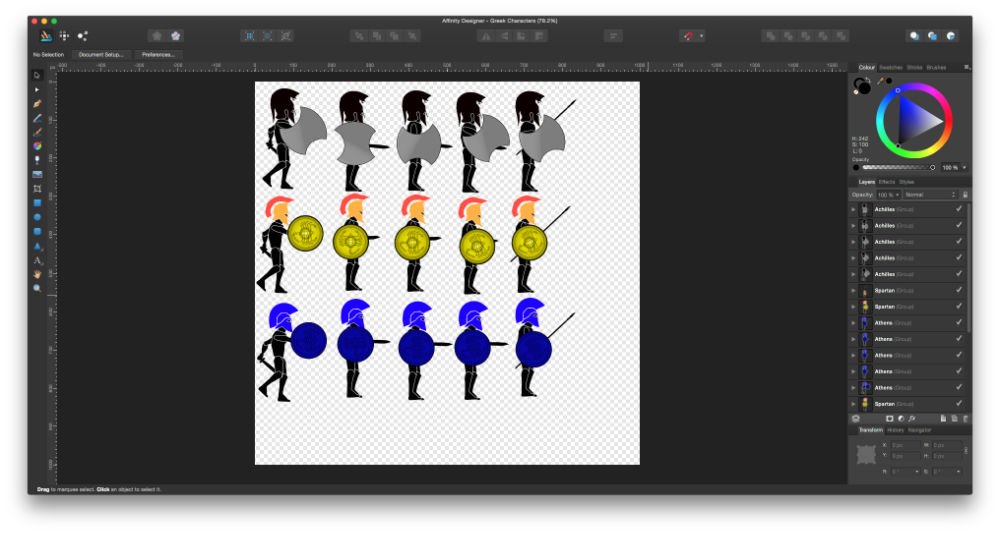
Task: Uncheck visibility of the last Spartan layer
Action: (958, 403)
